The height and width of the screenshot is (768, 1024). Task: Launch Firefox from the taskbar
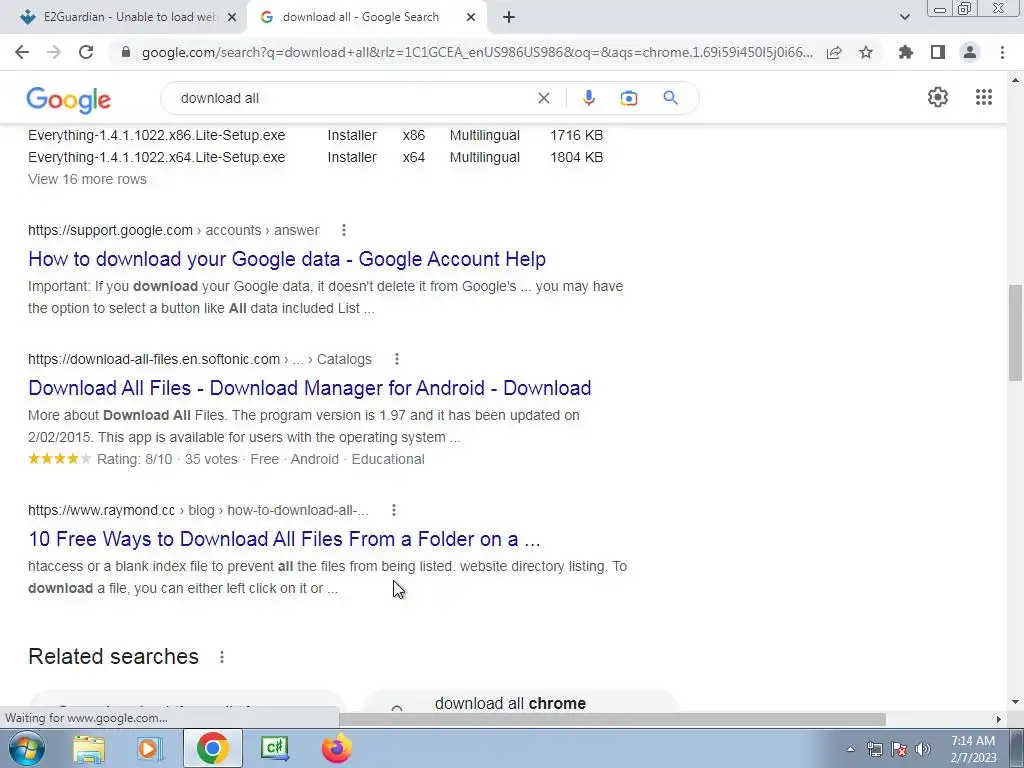336,748
